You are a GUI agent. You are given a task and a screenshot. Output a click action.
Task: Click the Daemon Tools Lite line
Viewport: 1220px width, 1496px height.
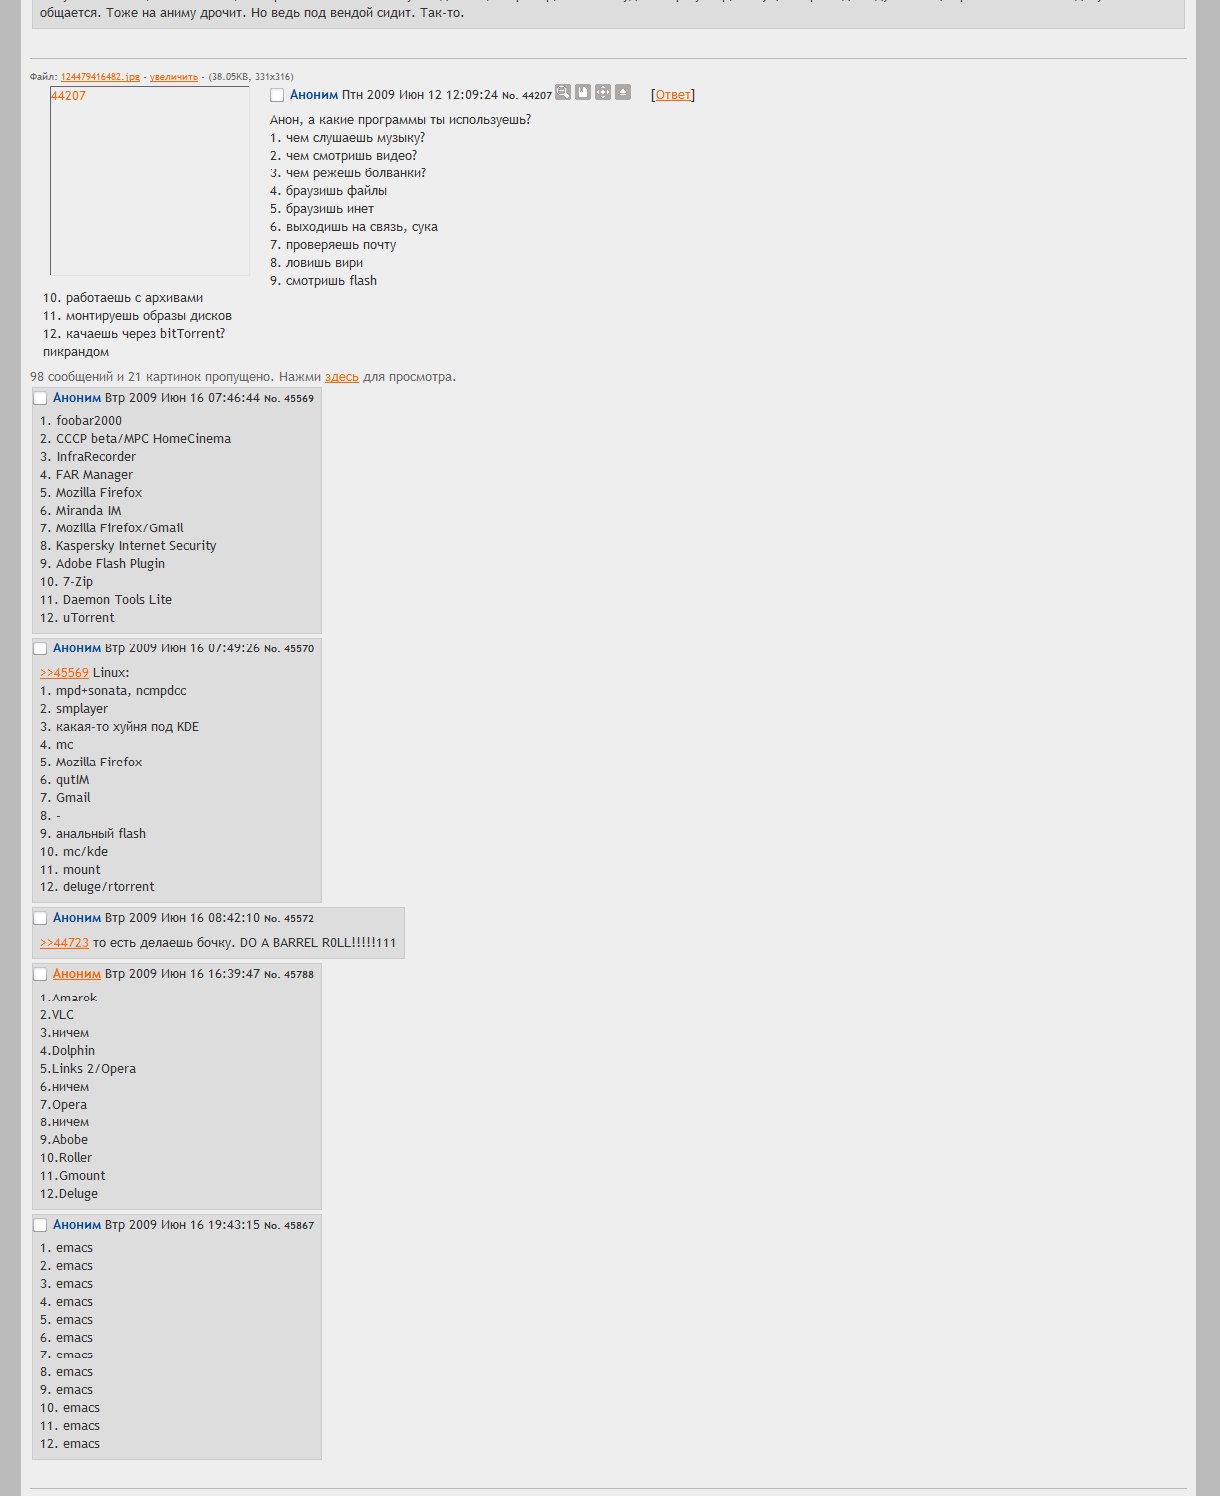pyautogui.click(x=106, y=600)
